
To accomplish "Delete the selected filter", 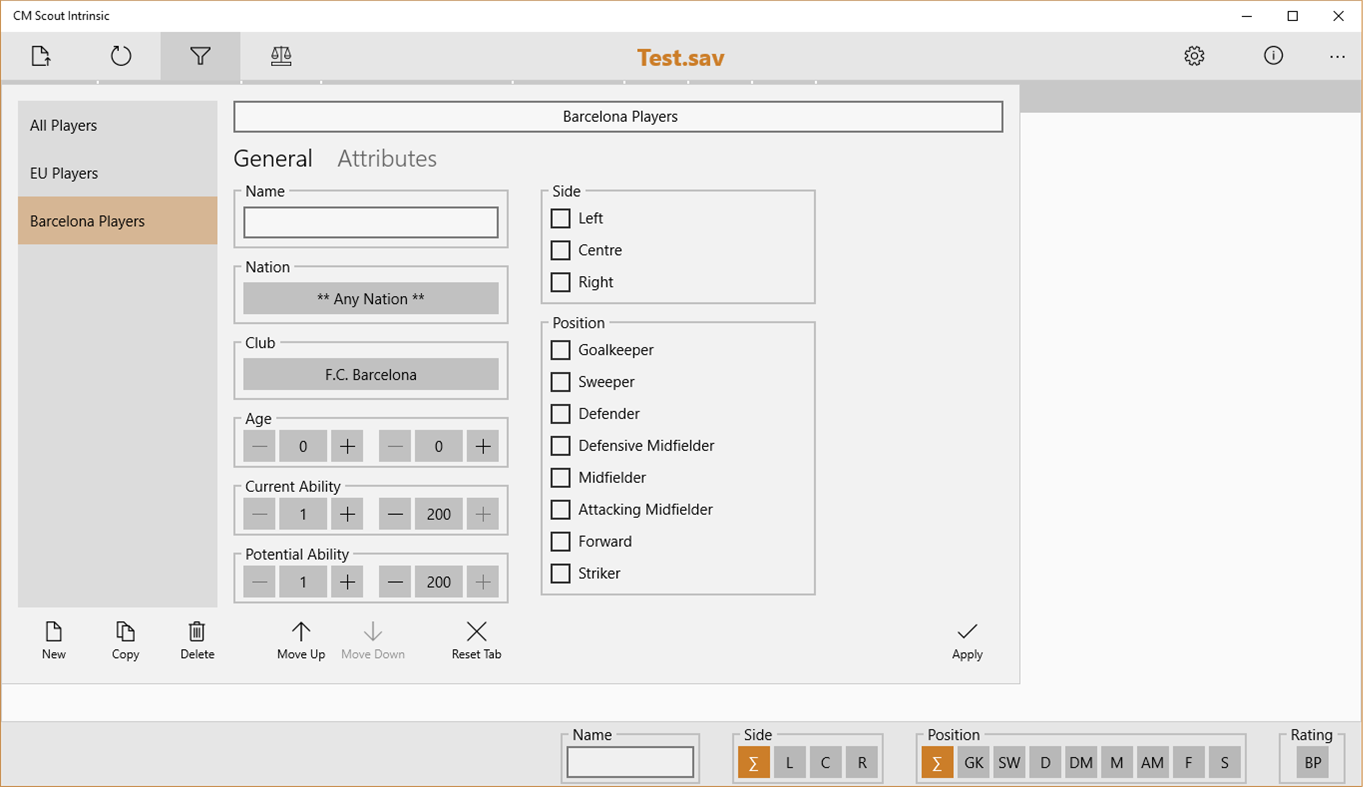I will coord(197,641).
